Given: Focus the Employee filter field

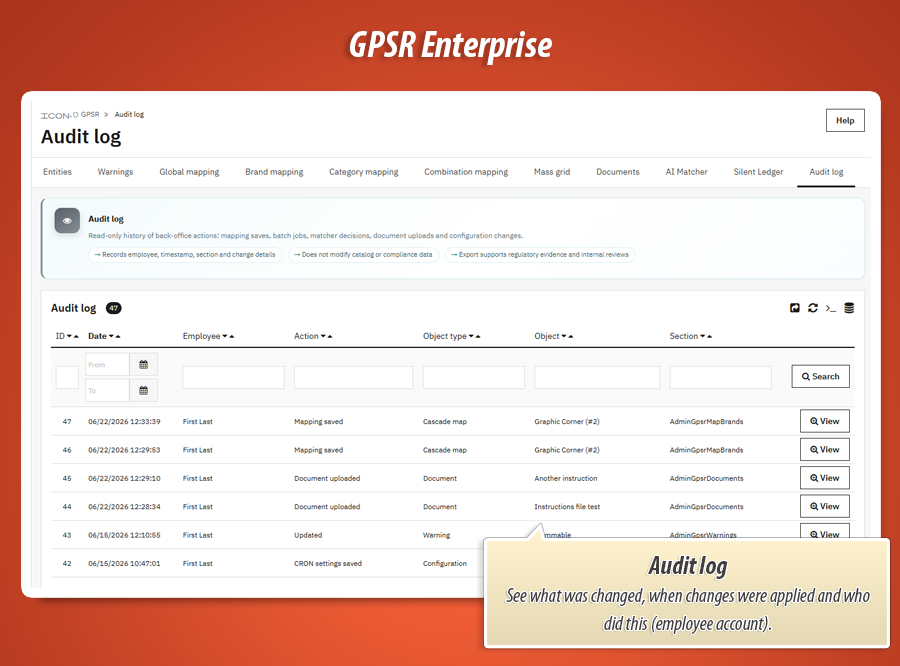Looking at the screenshot, I should (233, 378).
